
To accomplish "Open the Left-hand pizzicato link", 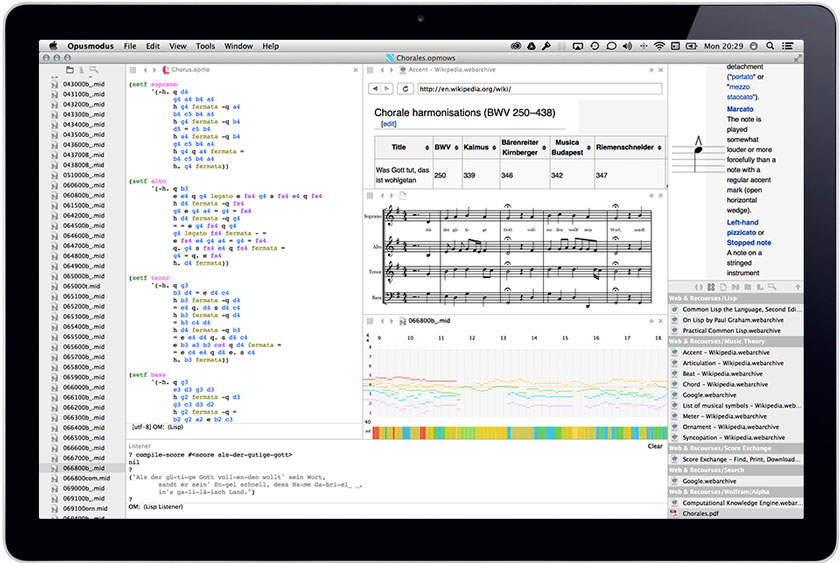I will tap(742, 227).
